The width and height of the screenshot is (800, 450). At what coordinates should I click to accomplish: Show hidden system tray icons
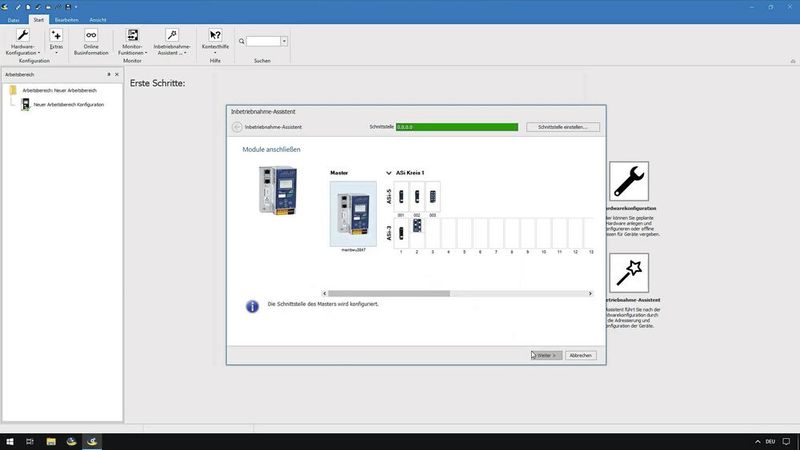click(758, 441)
